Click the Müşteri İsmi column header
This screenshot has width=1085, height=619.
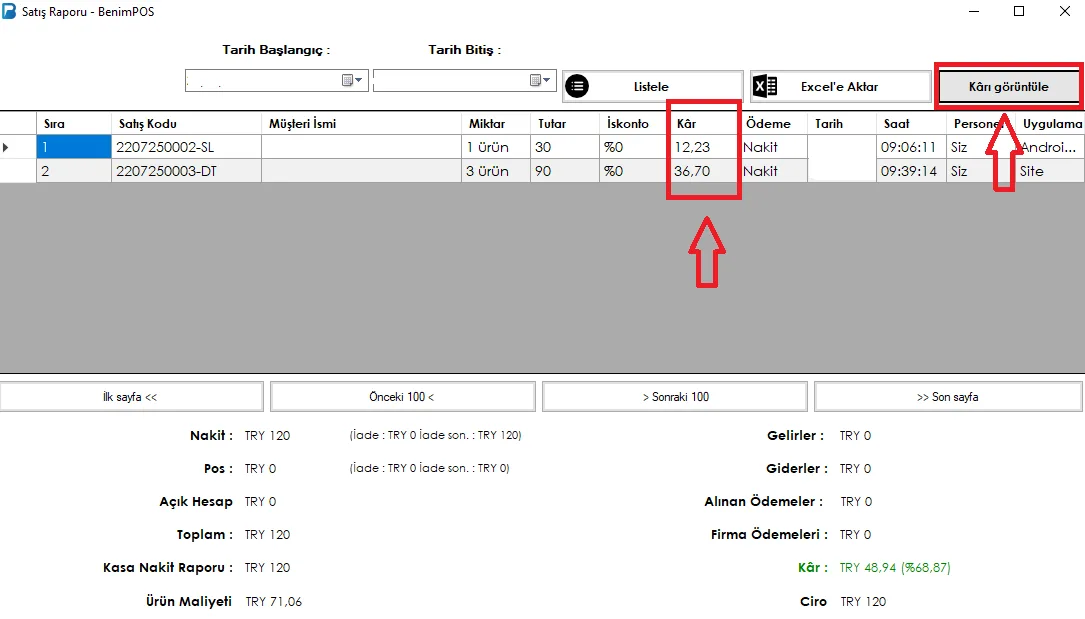361,124
